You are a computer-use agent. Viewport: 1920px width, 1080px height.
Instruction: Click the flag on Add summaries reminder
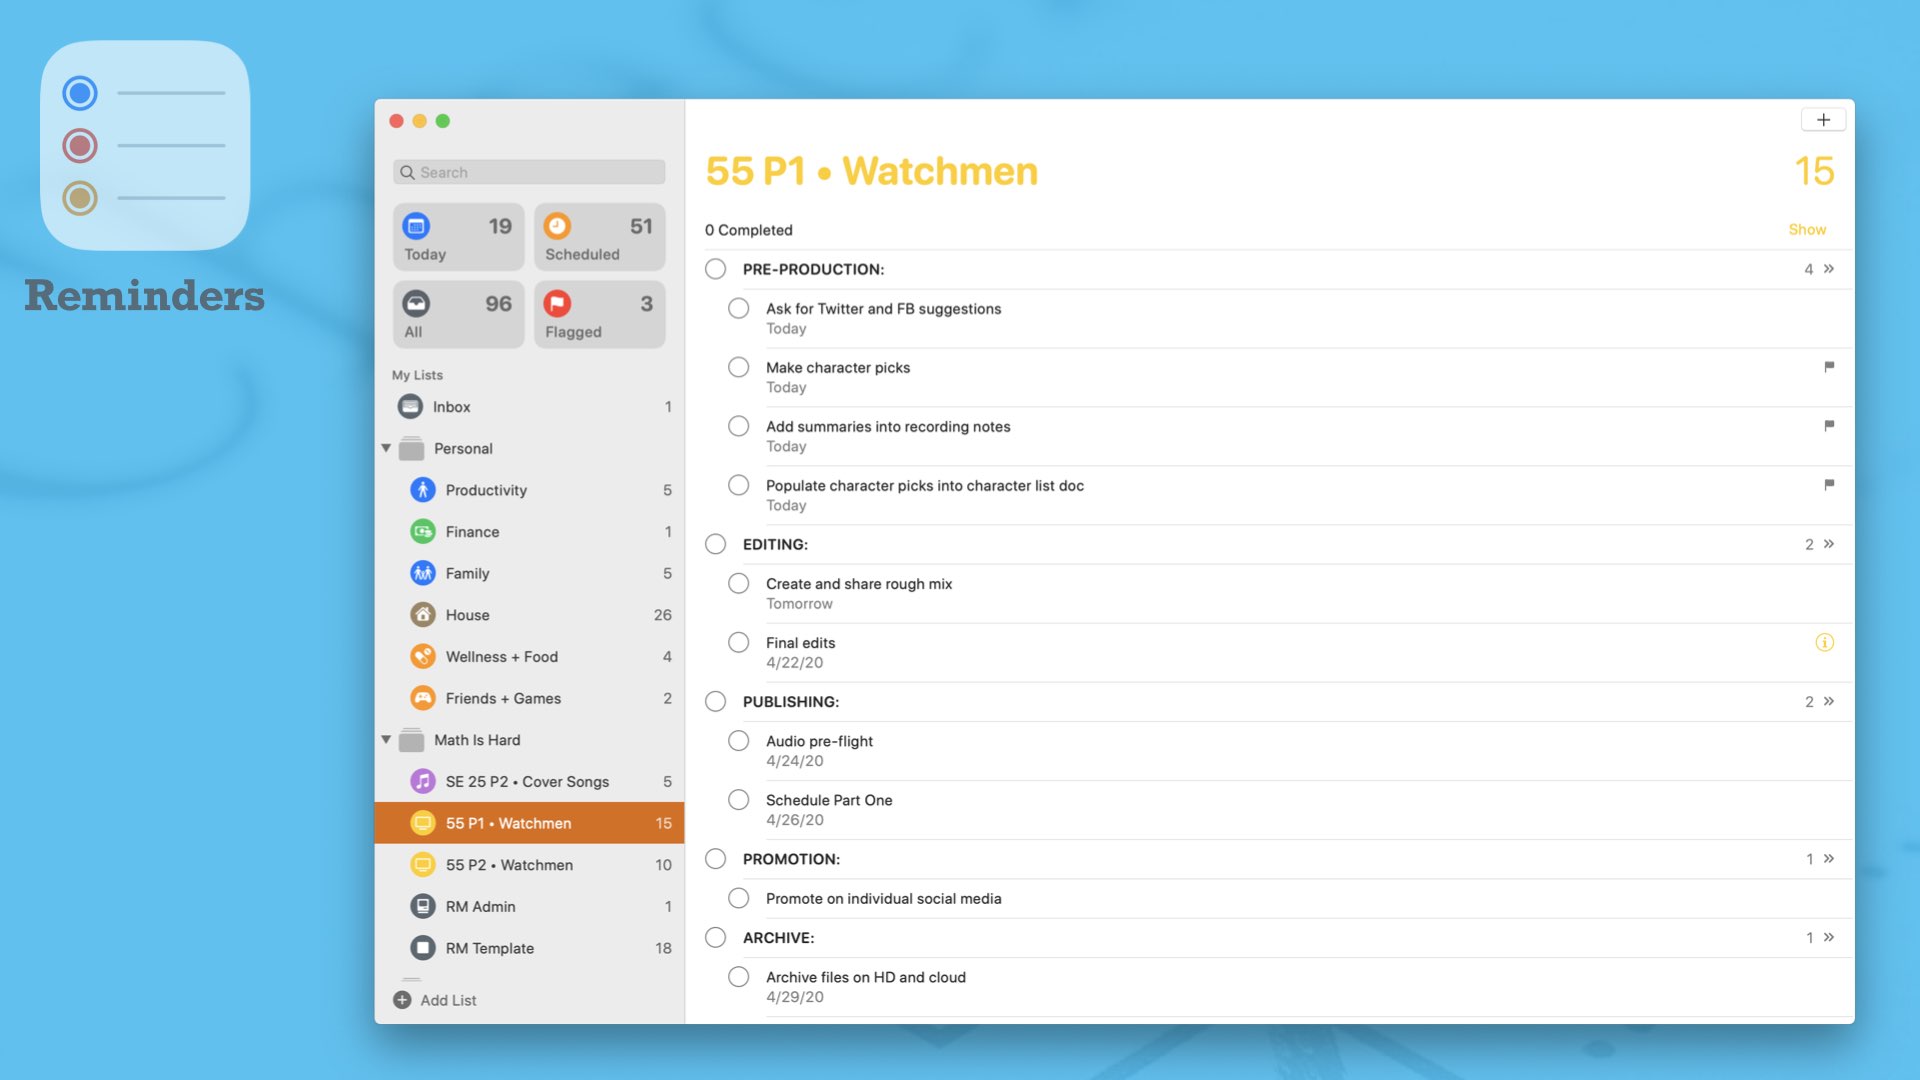1829,426
